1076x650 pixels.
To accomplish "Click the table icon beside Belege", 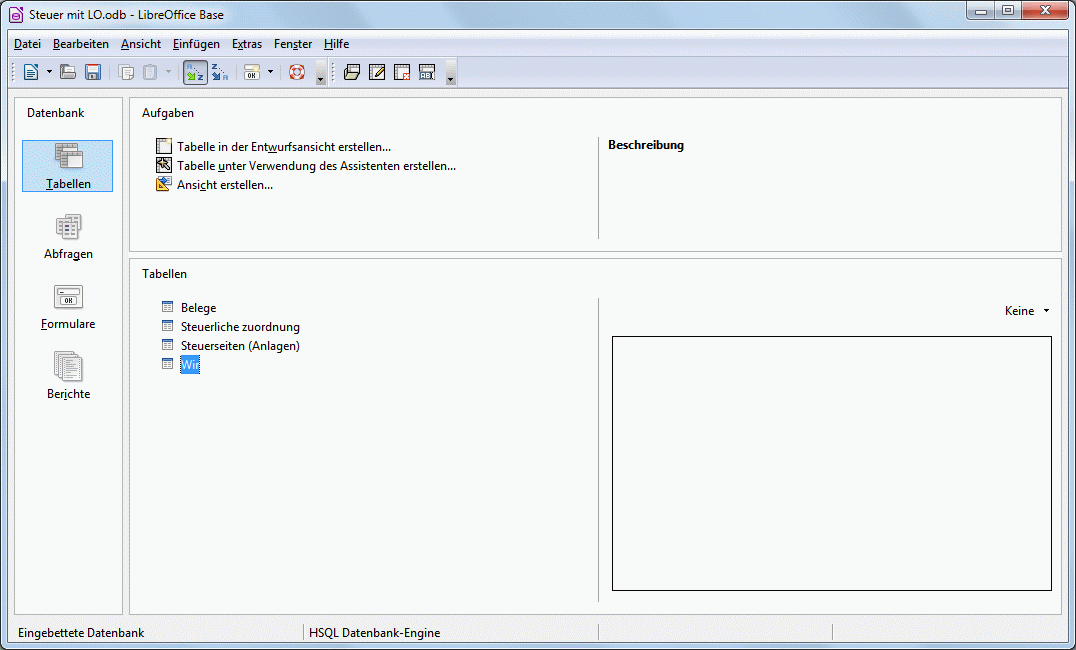I will pyautogui.click(x=167, y=307).
